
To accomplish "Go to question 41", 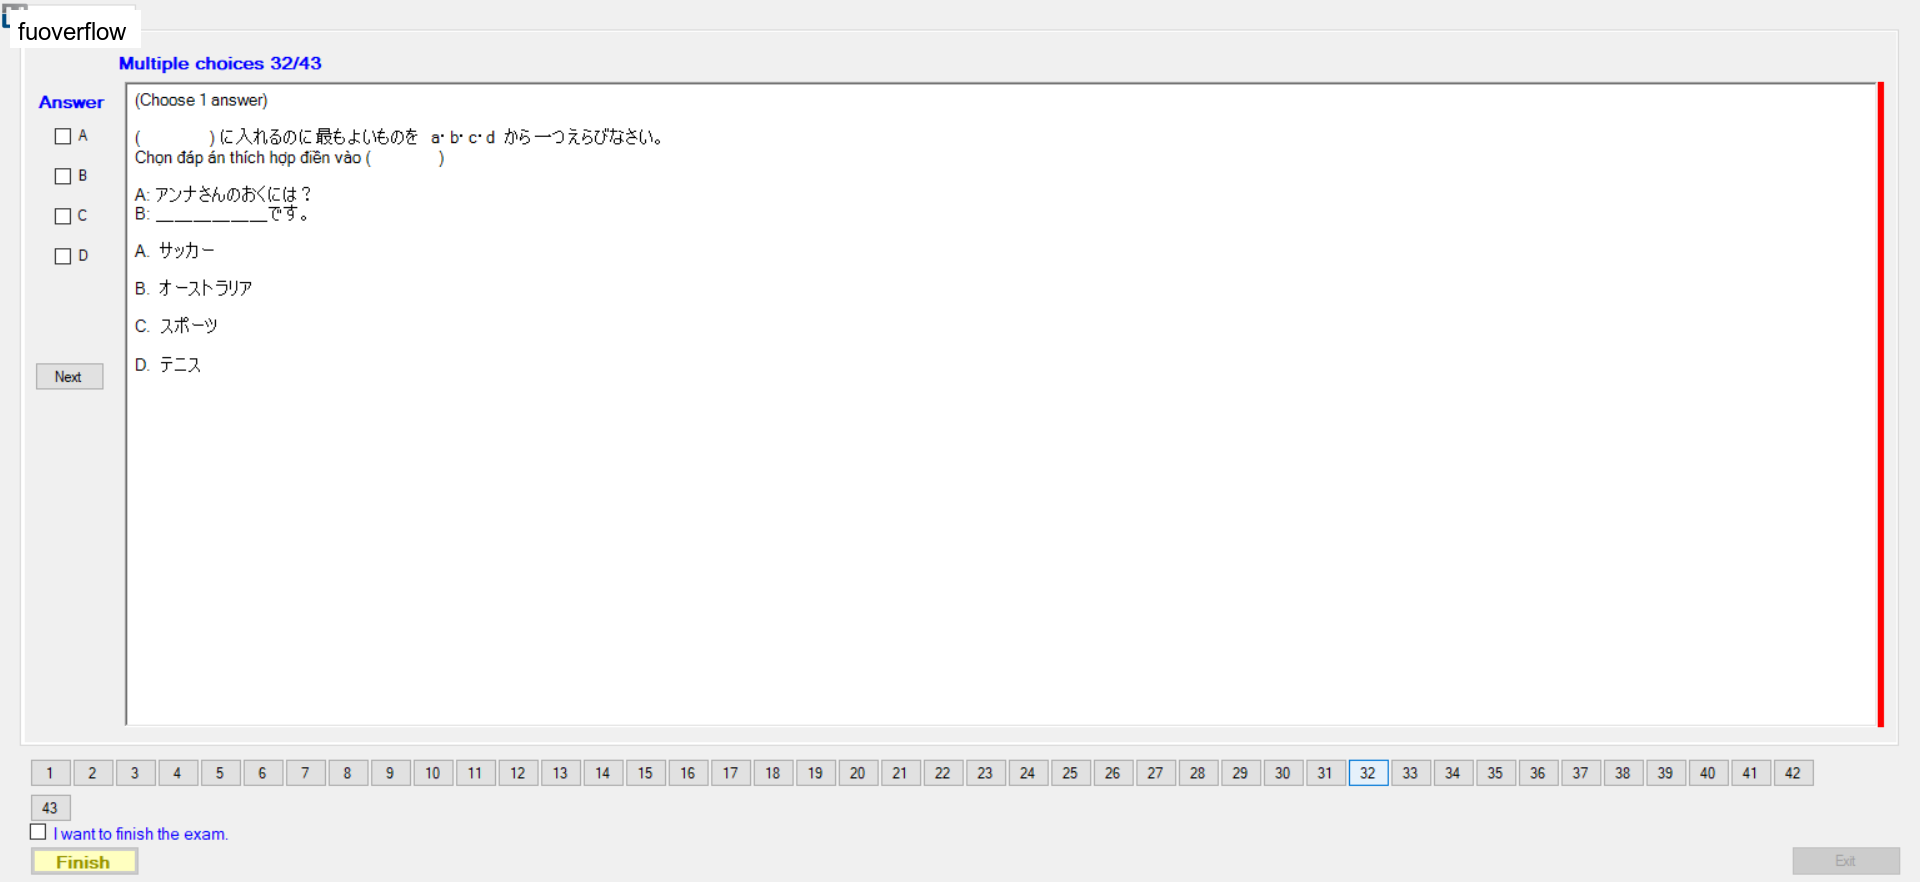I will (1750, 773).
